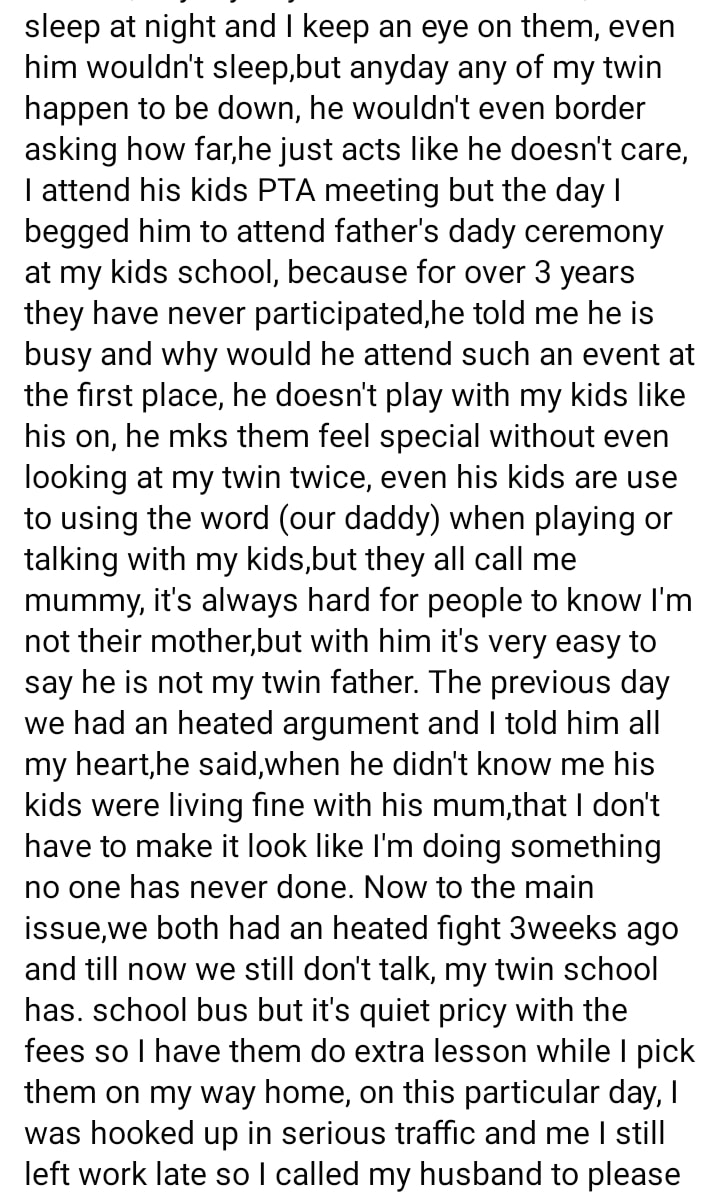Click the word "border" in the text
The height and width of the screenshot is (1196, 720).
594,108
